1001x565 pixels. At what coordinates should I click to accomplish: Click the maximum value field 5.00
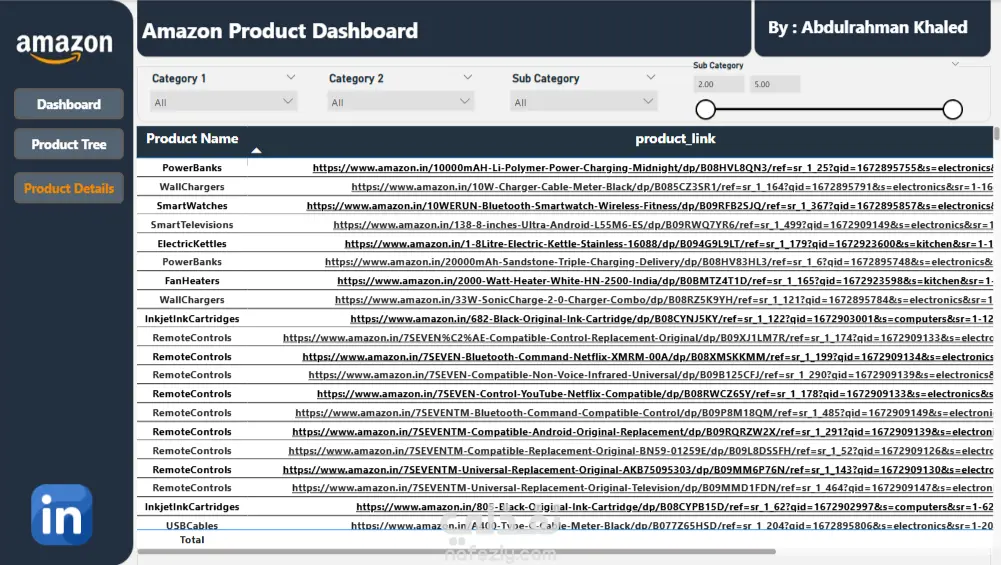click(x=774, y=84)
